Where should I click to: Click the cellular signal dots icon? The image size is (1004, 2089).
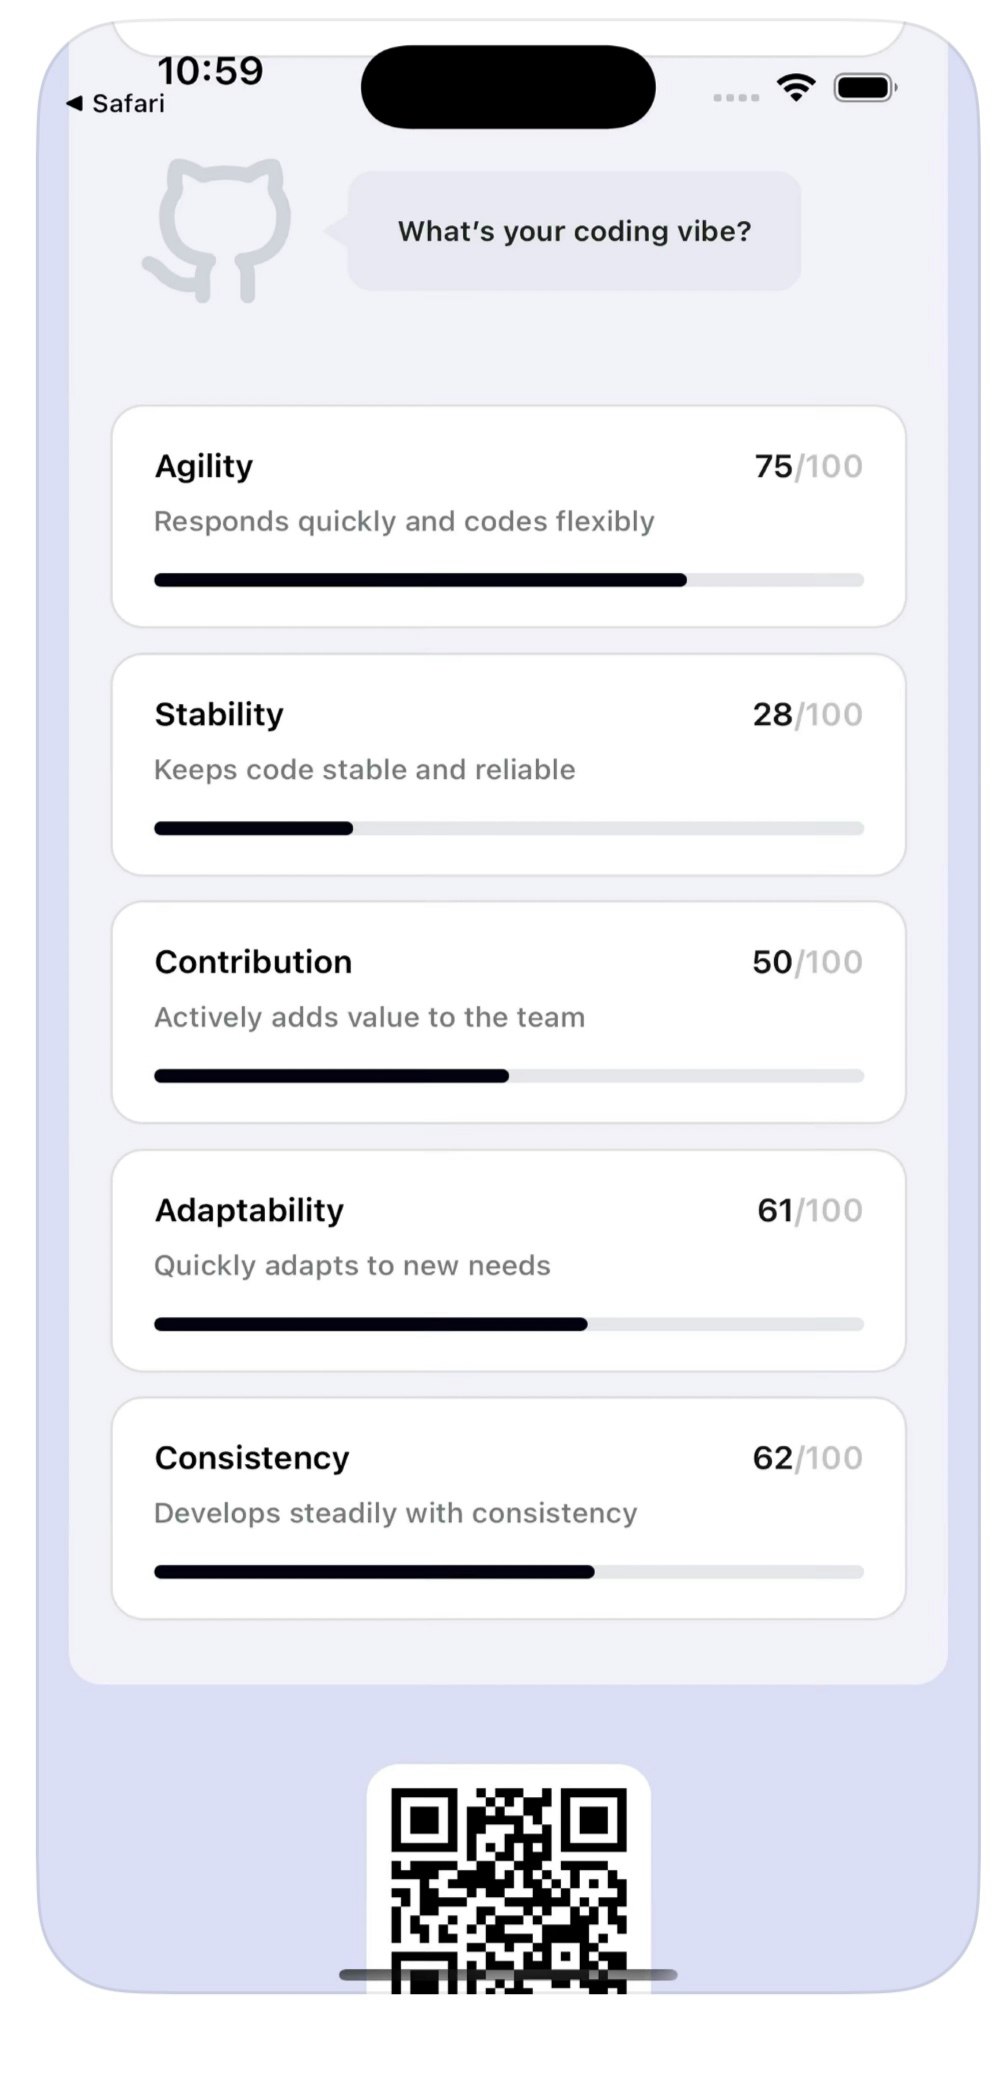point(735,97)
